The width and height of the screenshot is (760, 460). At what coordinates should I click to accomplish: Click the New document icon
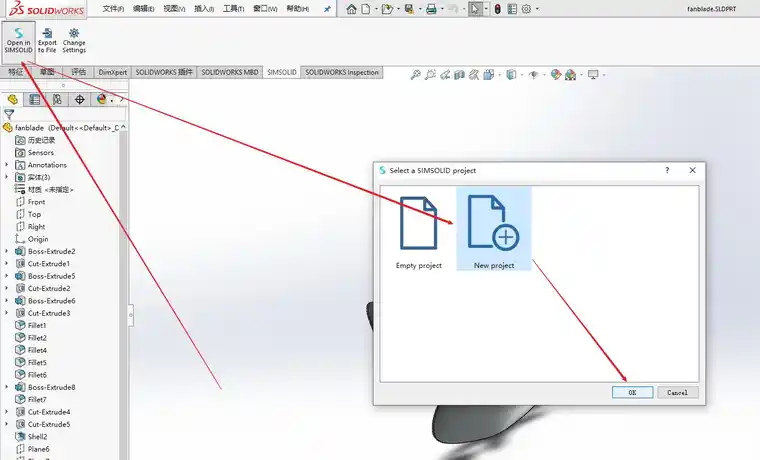coord(366,9)
